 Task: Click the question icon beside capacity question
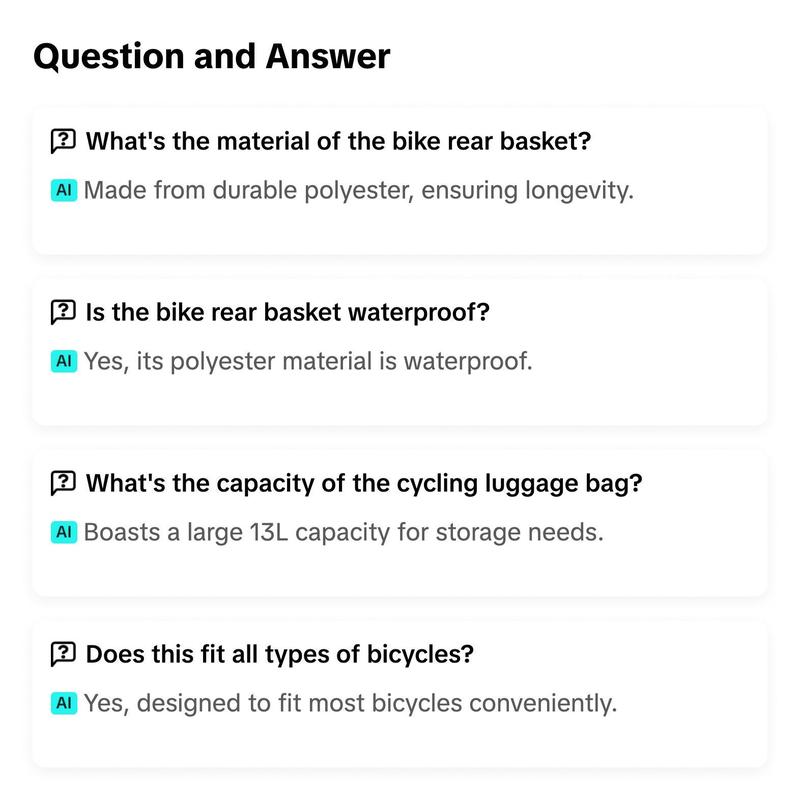[63, 483]
